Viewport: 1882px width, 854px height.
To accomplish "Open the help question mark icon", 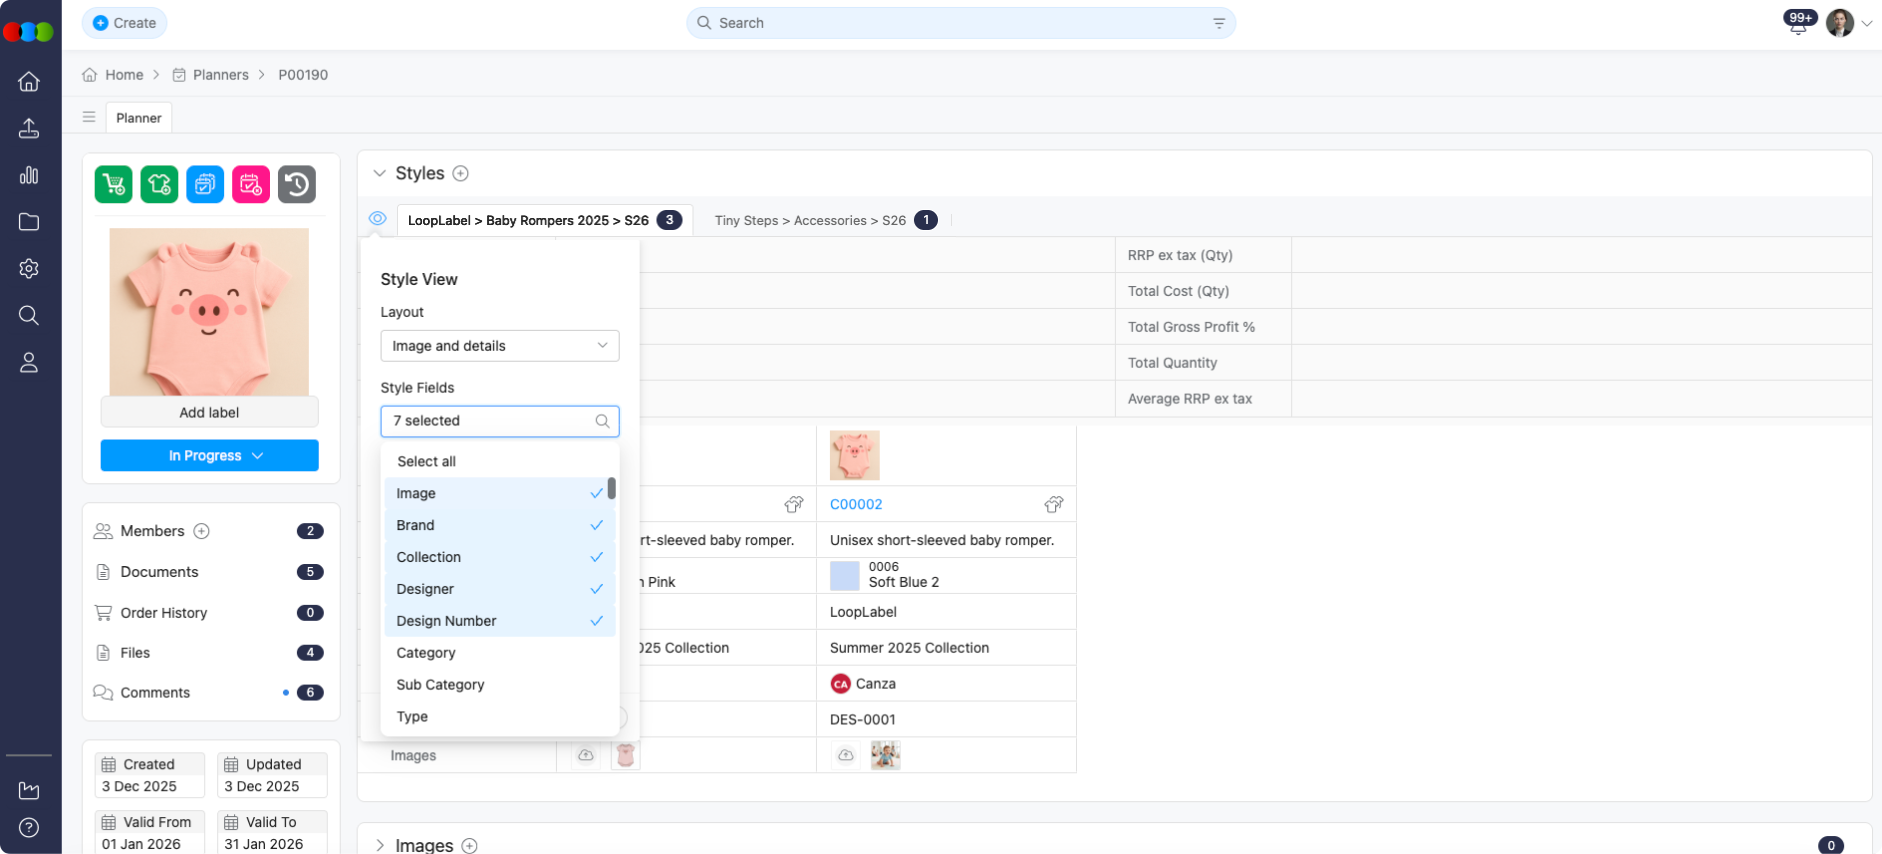I will tap(29, 828).
